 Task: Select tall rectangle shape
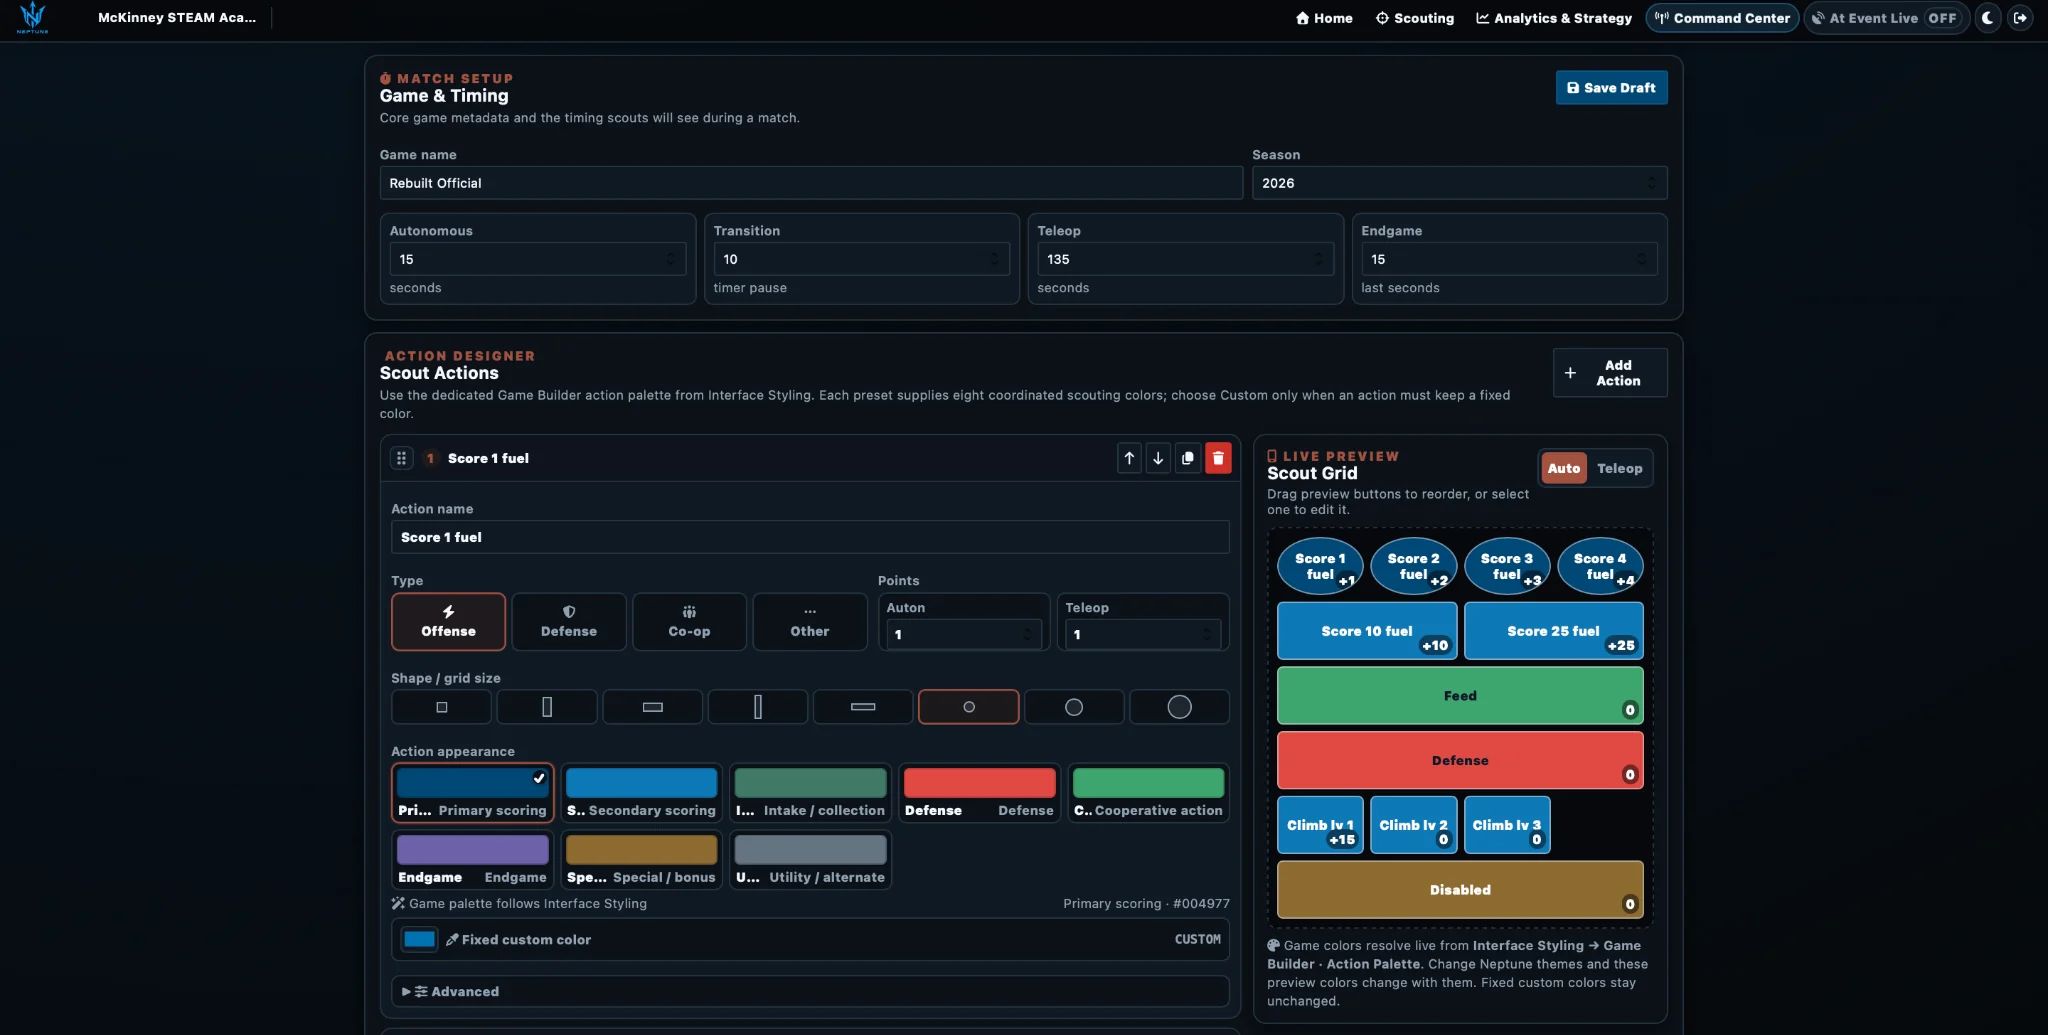click(547, 707)
